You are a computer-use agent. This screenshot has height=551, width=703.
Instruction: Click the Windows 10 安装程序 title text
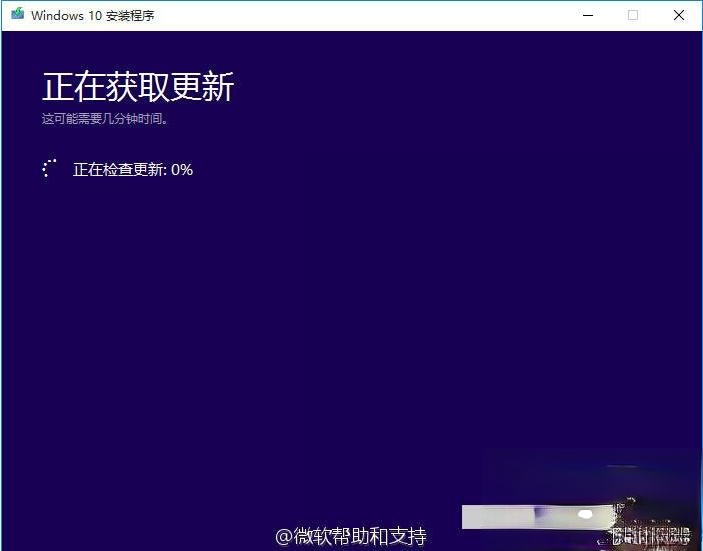click(x=93, y=15)
